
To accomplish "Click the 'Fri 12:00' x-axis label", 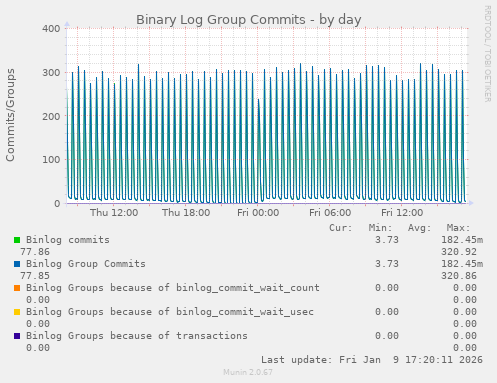I will point(402,213).
